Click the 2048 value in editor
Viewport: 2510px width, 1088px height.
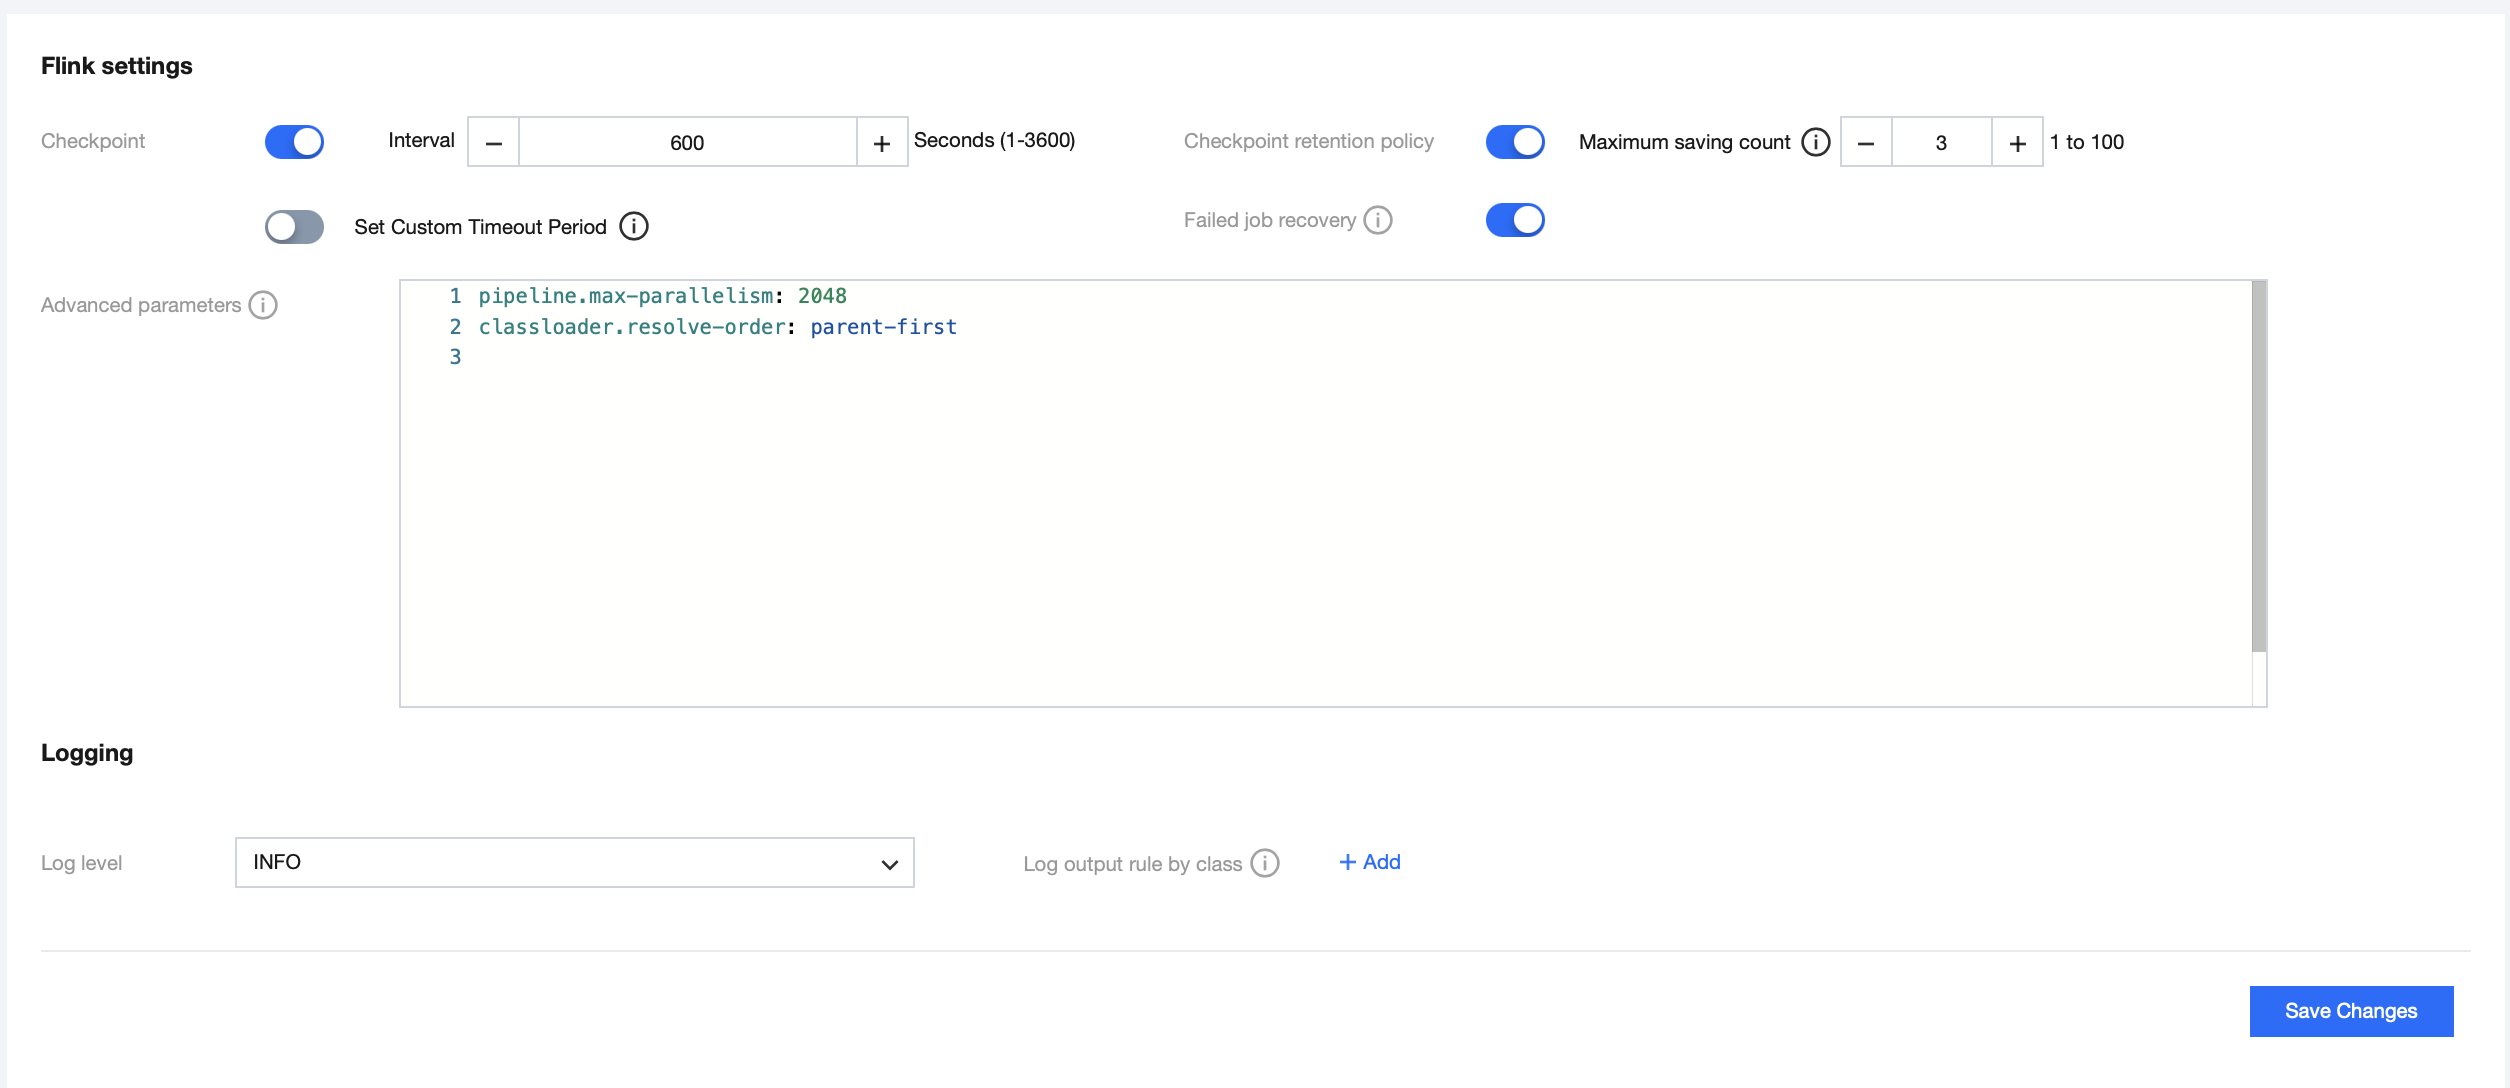pyautogui.click(x=822, y=296)
